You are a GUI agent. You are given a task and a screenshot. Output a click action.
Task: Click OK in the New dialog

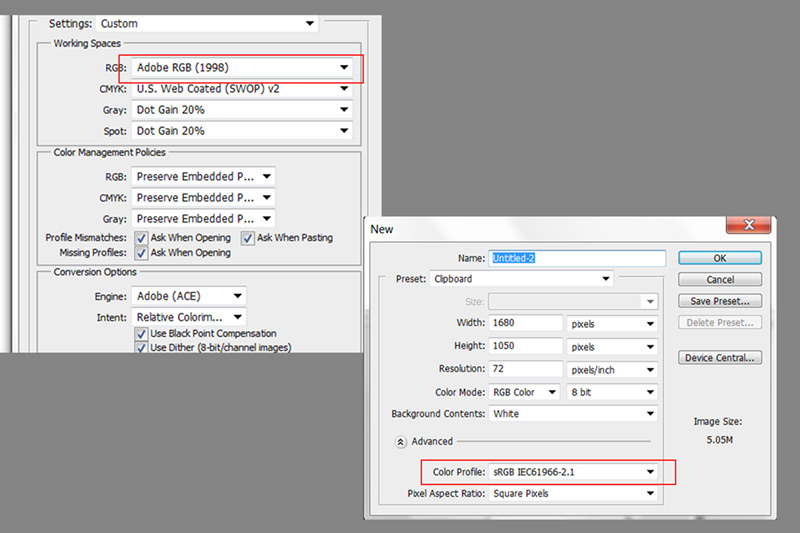[720, 258]
